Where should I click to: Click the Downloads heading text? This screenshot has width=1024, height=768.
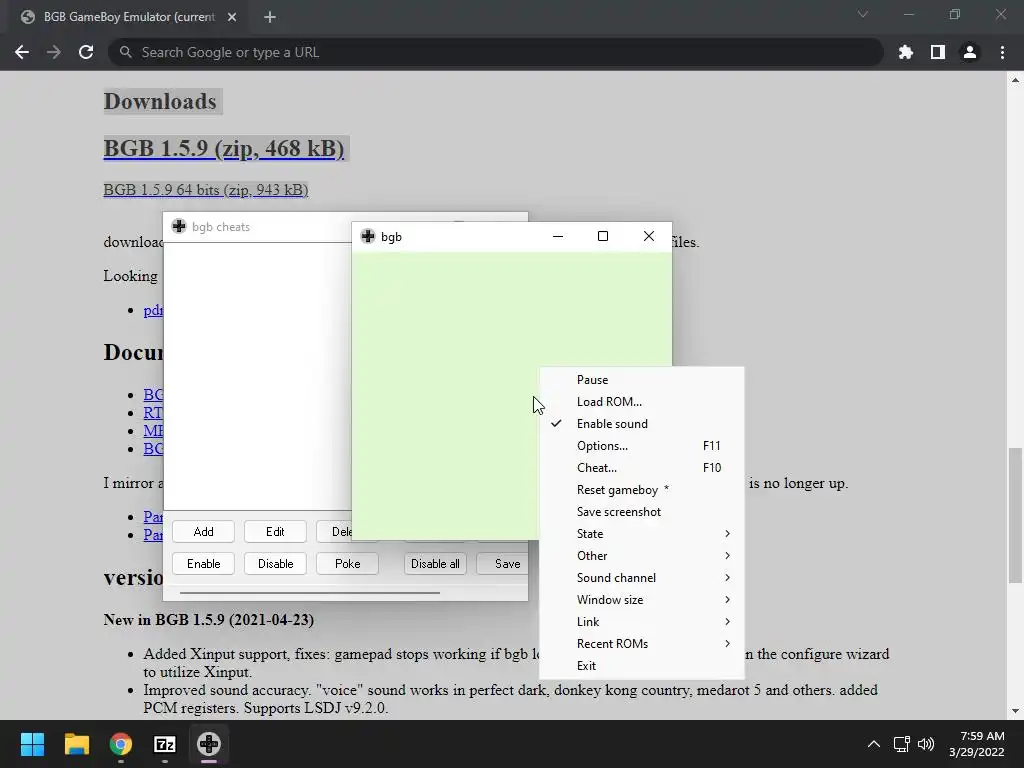click(x=160, y=102)
